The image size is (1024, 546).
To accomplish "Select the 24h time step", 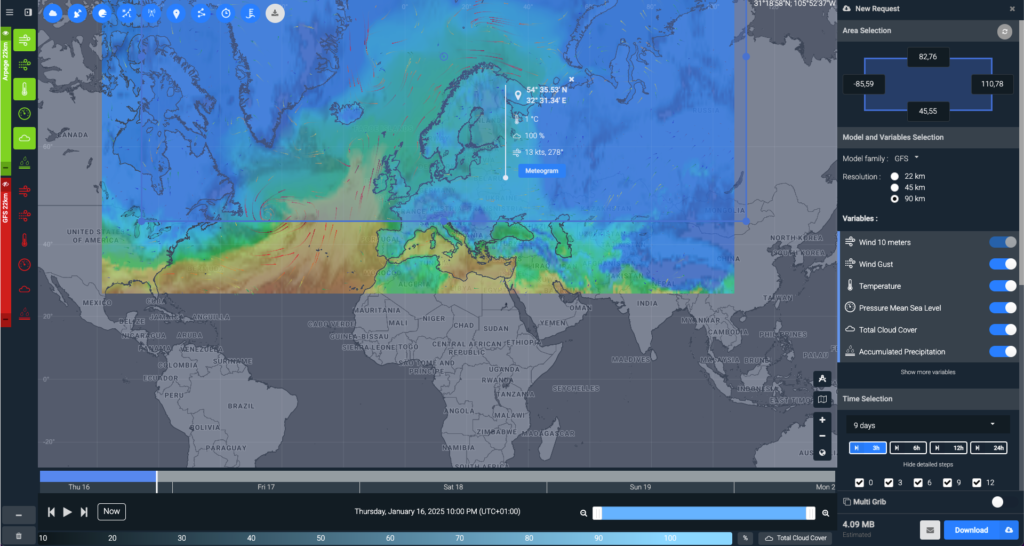I will (989, 448).
